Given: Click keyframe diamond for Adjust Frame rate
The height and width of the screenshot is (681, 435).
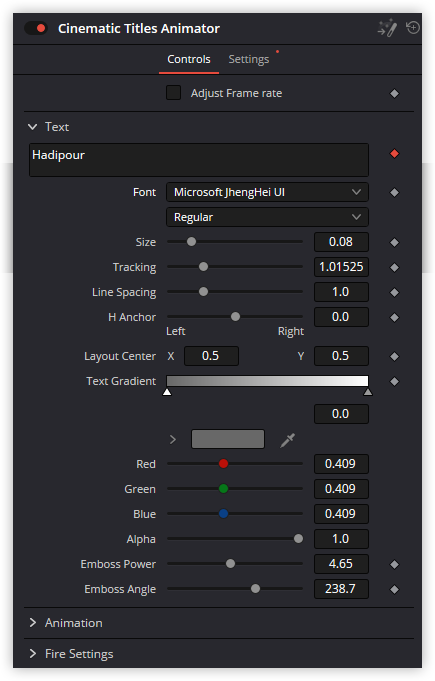Looking at the screenshot, I should coord(394,93).
